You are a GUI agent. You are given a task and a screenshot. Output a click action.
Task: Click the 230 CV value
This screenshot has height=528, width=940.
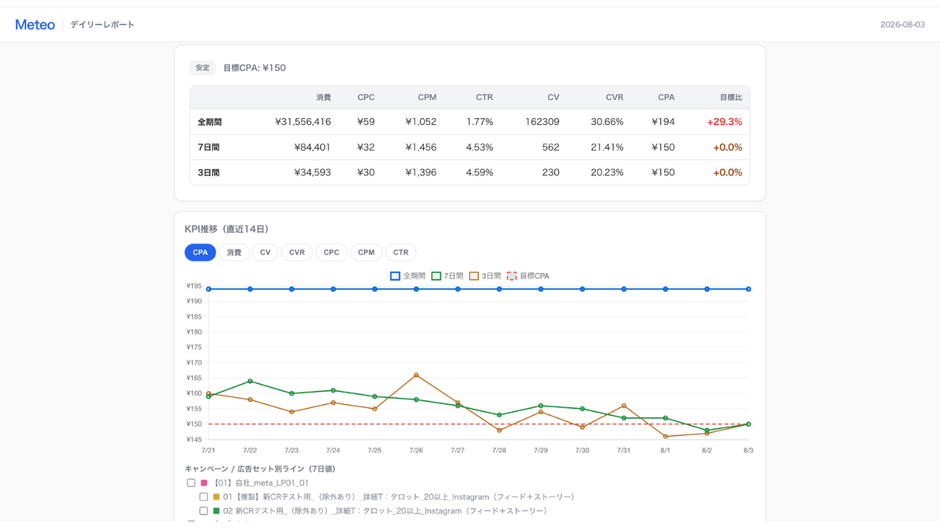point(550,172)
